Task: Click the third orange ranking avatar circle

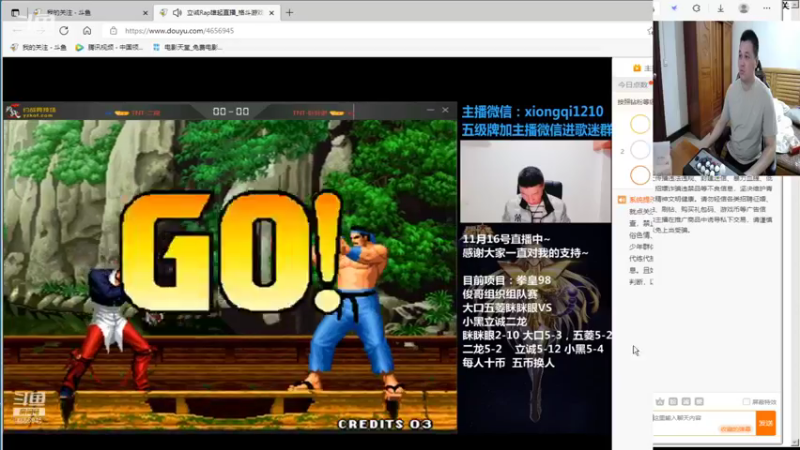Action: coord(640,176)
